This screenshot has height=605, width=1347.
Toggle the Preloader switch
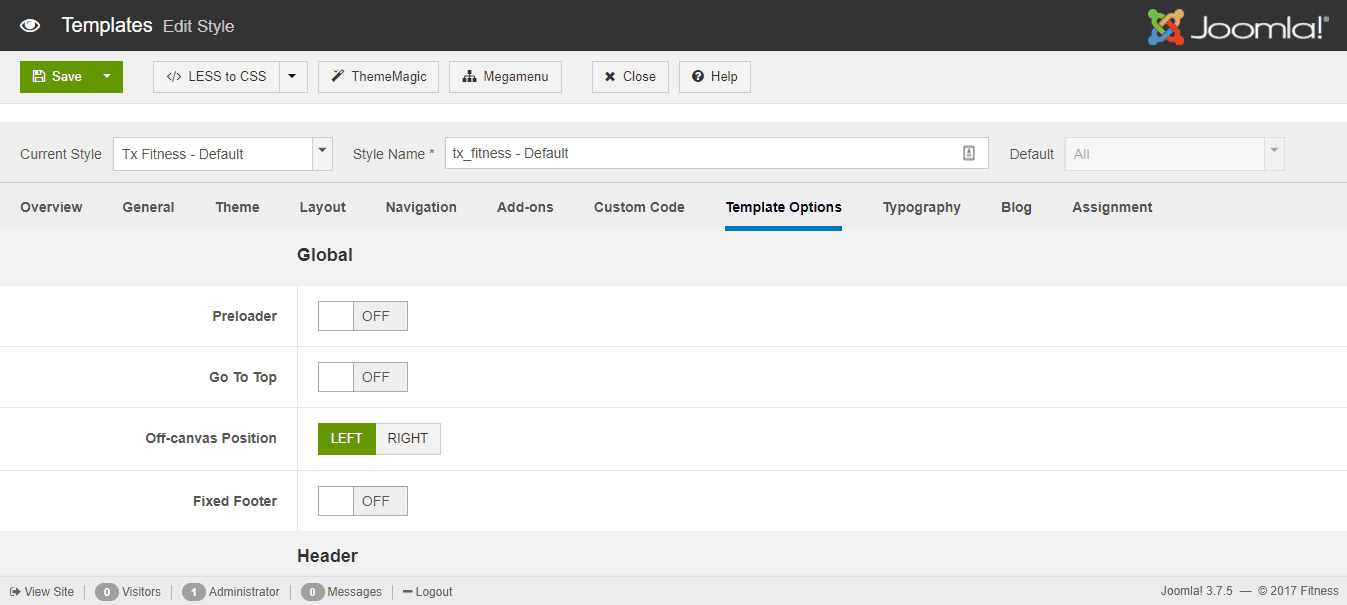click(x=362, y=316)
